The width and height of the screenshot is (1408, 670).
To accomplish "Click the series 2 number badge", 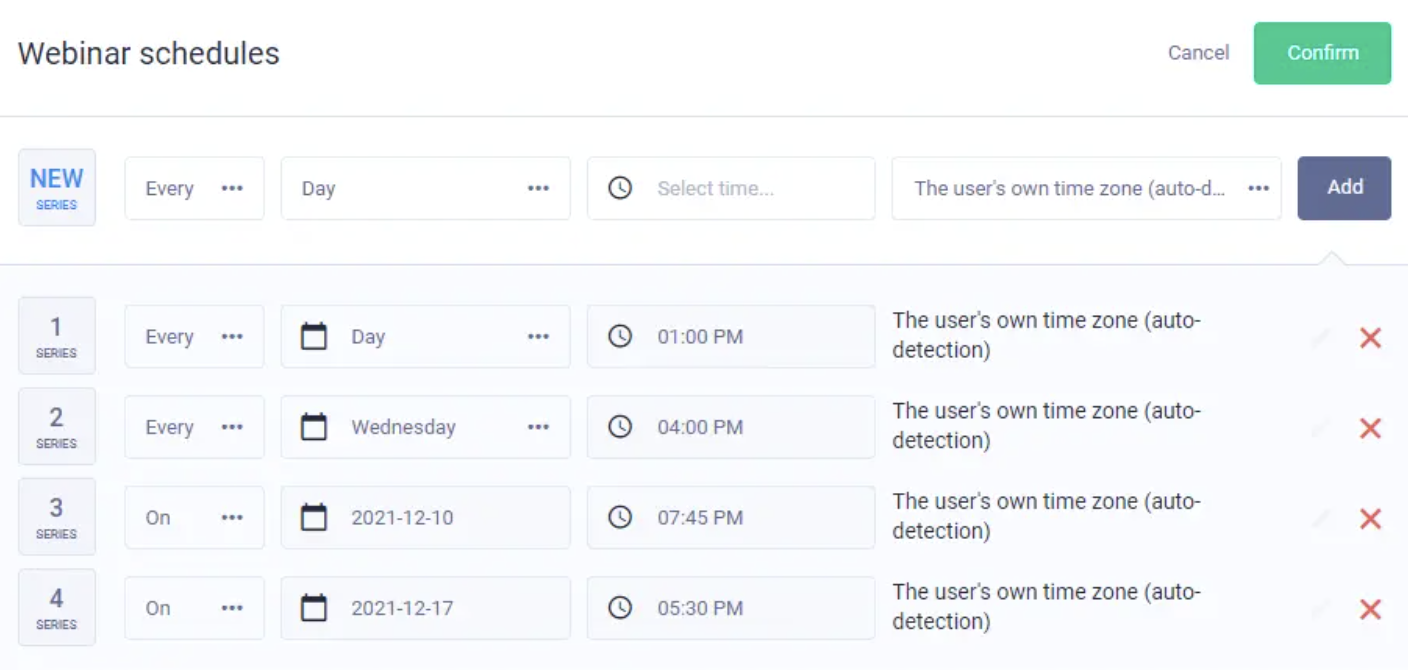I will (57, 426).
